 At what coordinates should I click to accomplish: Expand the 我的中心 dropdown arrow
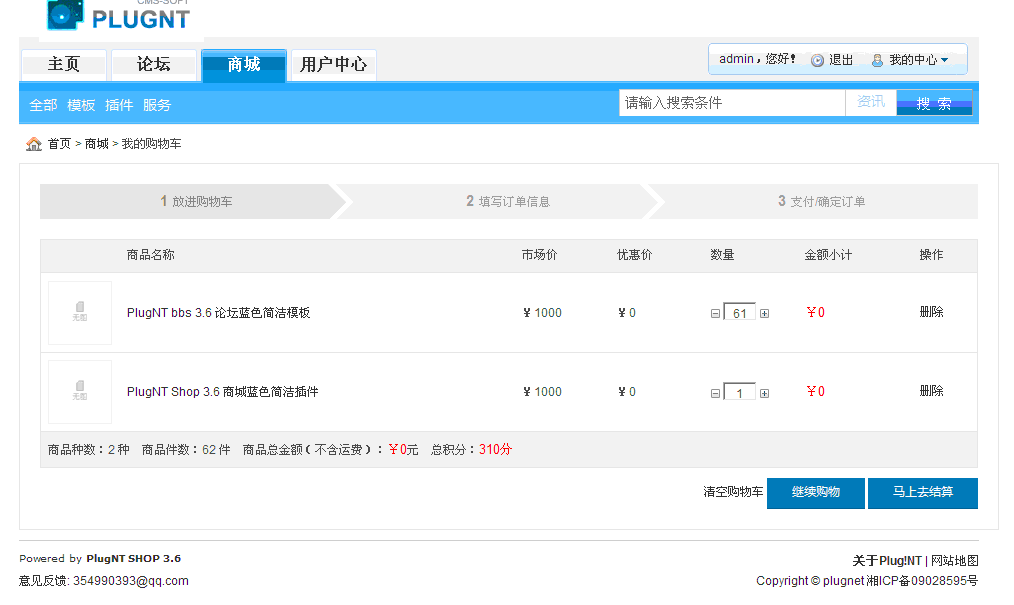tap(944, 60)
